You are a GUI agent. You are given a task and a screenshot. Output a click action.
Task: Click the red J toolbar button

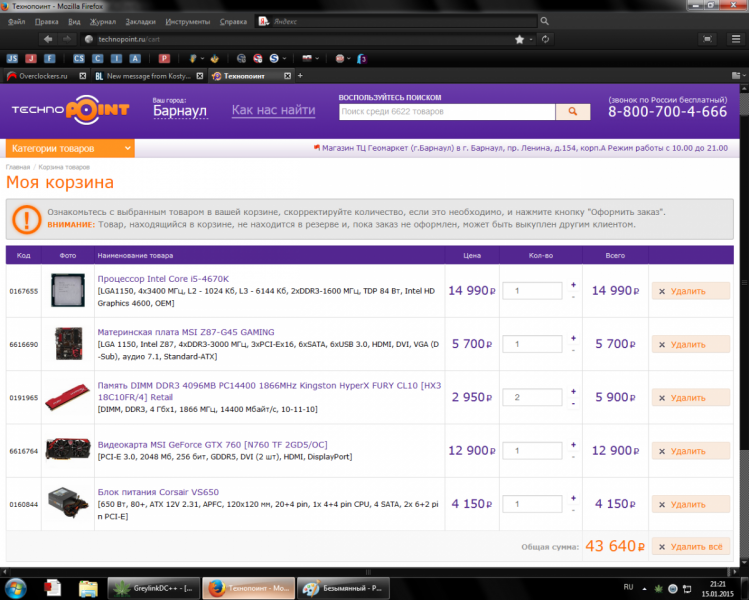[x=31, y=58]
